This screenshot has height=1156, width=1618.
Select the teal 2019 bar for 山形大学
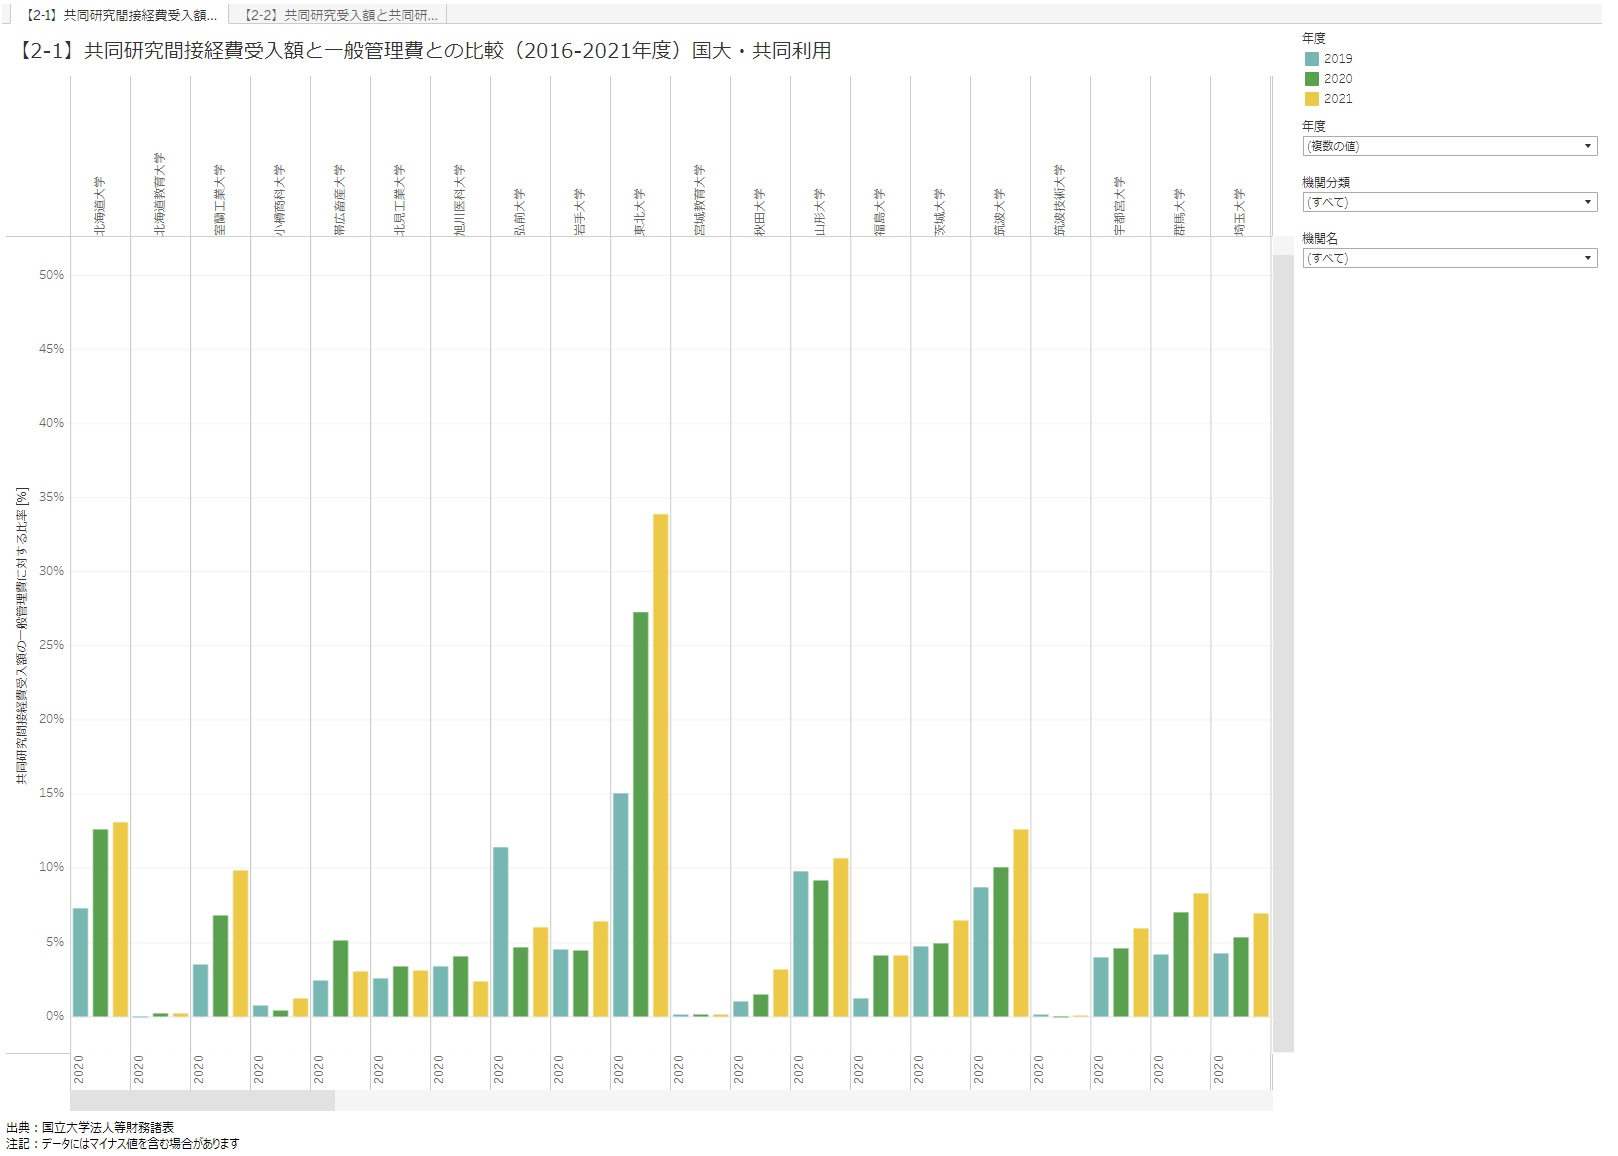coord(801,944)
